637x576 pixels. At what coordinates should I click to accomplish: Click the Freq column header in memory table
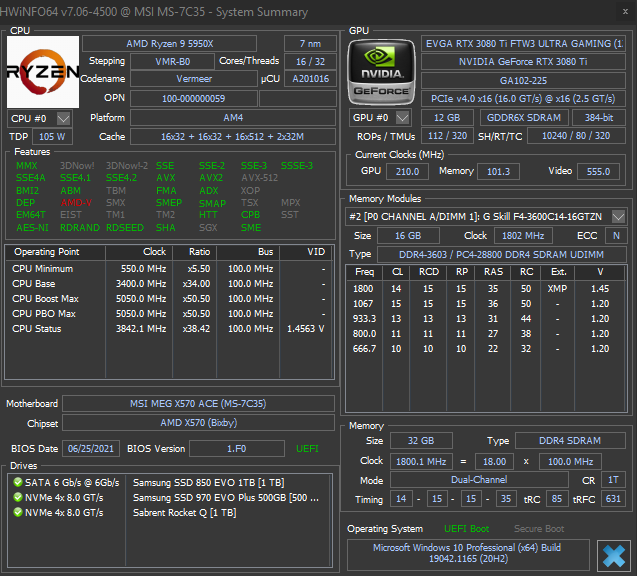click(x=364, y=272)
